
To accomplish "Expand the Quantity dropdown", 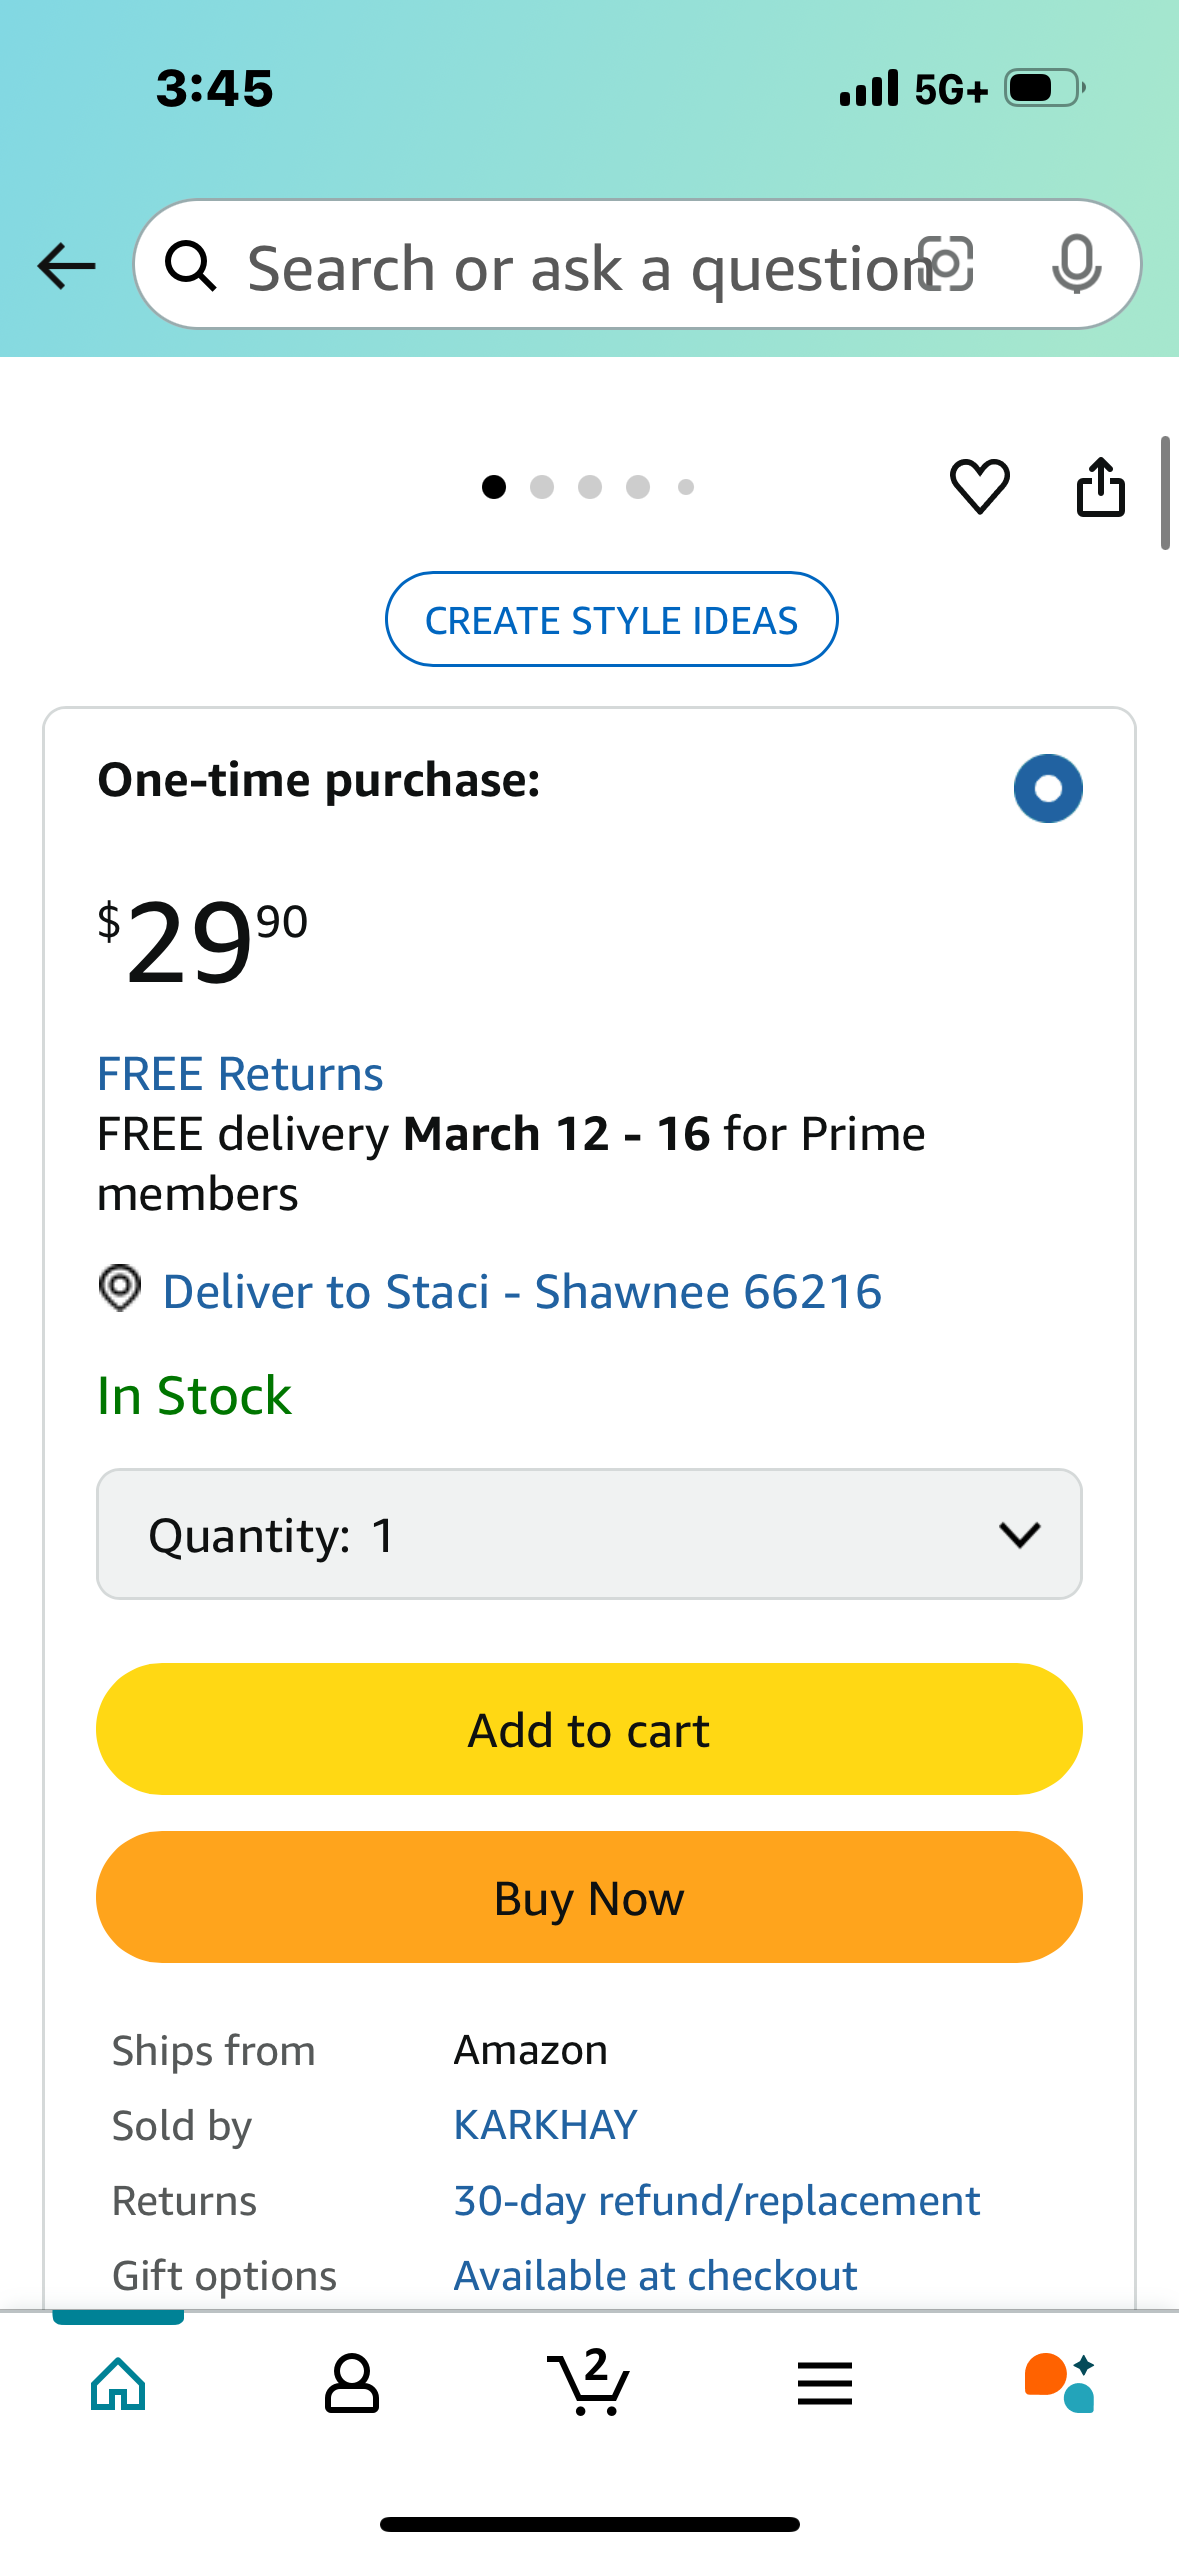I will click(x=589, y=1534).
